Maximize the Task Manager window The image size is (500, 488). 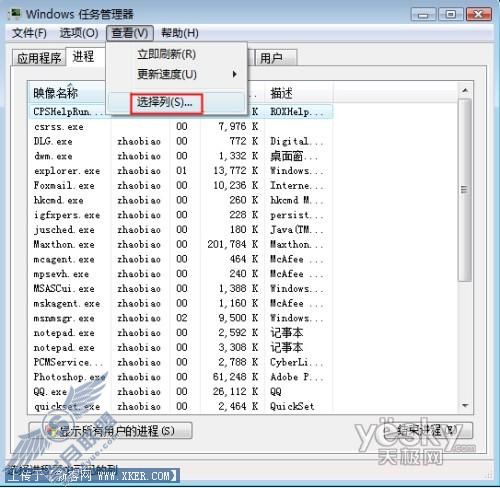450,15
